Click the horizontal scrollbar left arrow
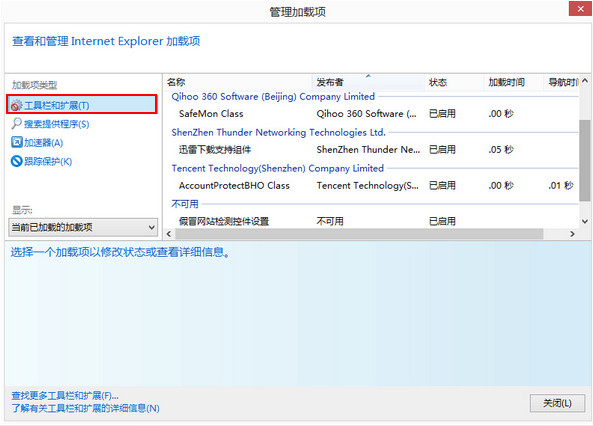 pos(169,234)
